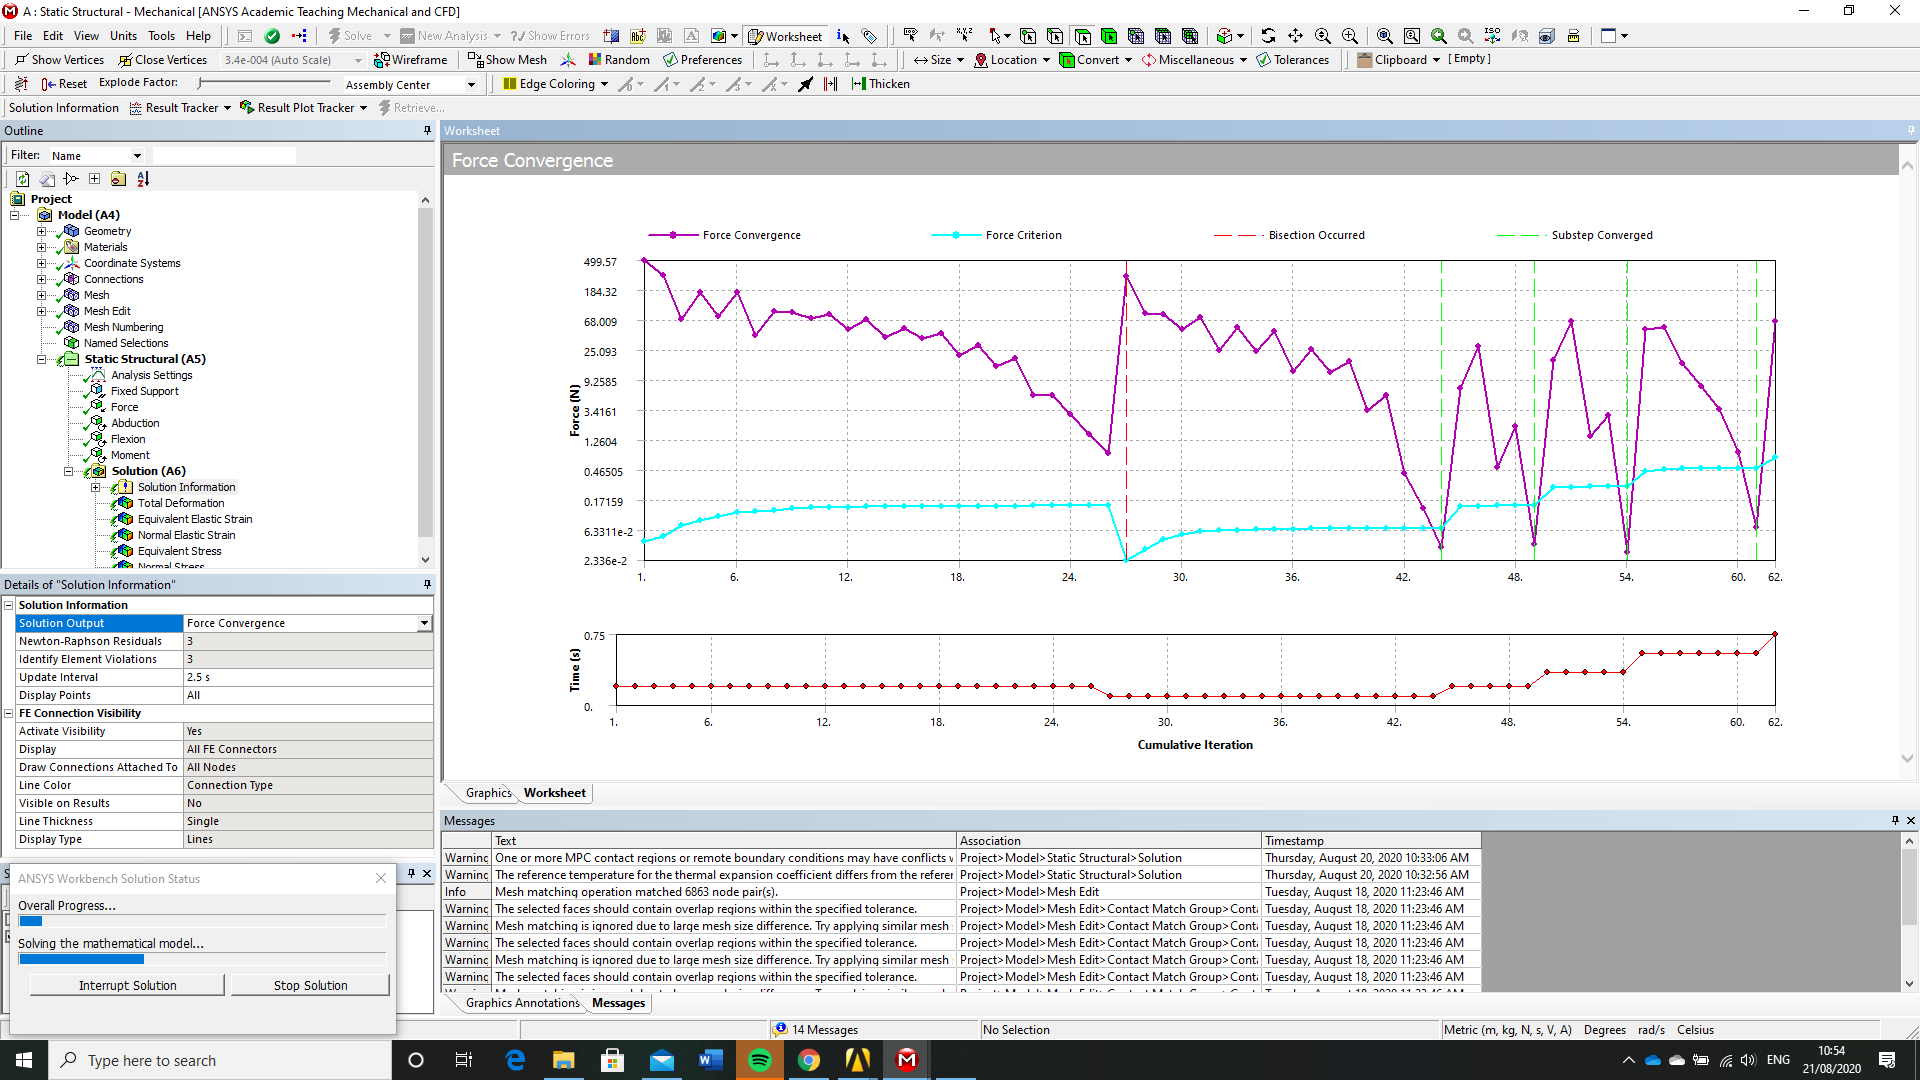Click the Random colors icon

coord(619,60)
